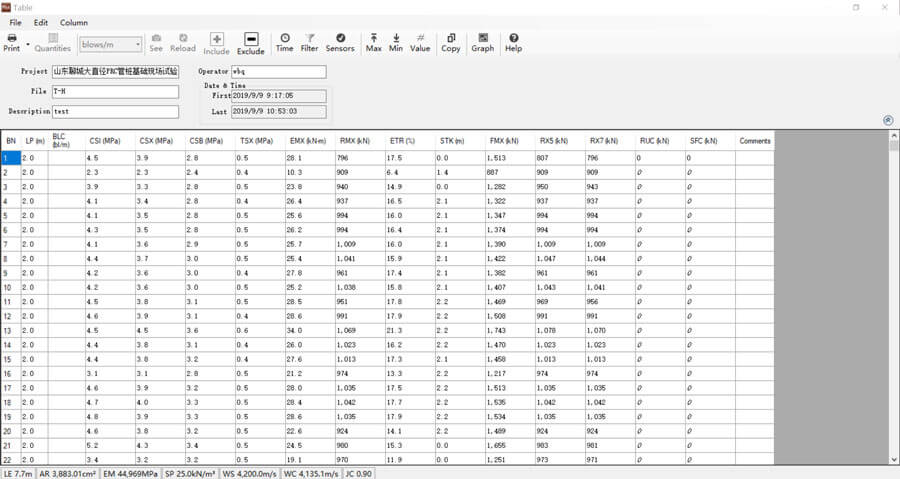Select the FMX (kN) column header

click(510, 141)
